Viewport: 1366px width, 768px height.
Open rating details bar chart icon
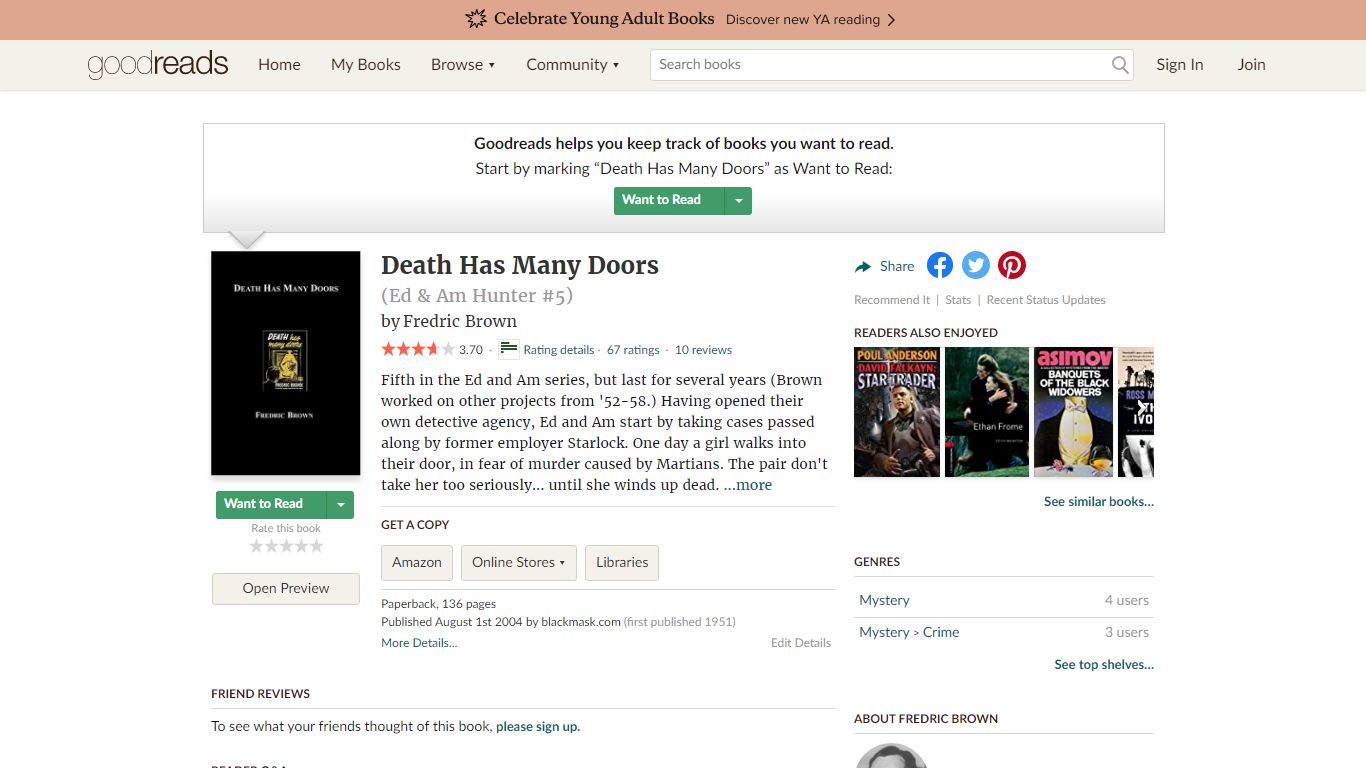(x=509, y=349)
